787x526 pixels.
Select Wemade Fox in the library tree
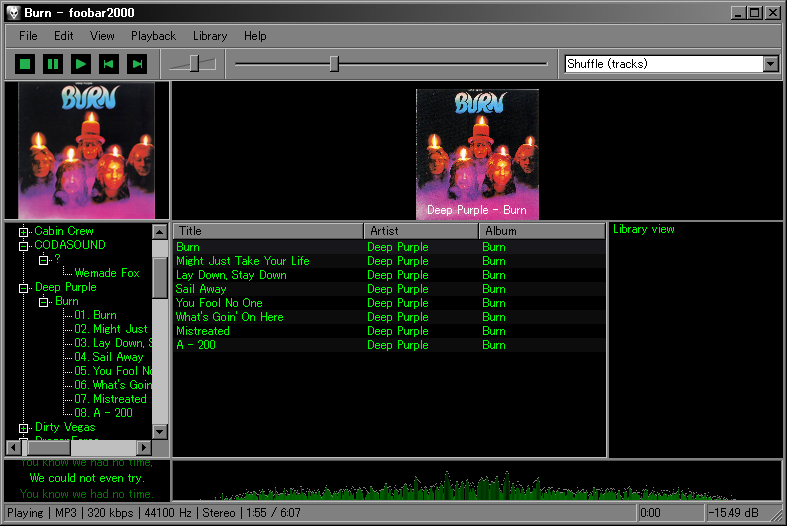[x=107, y=273]
